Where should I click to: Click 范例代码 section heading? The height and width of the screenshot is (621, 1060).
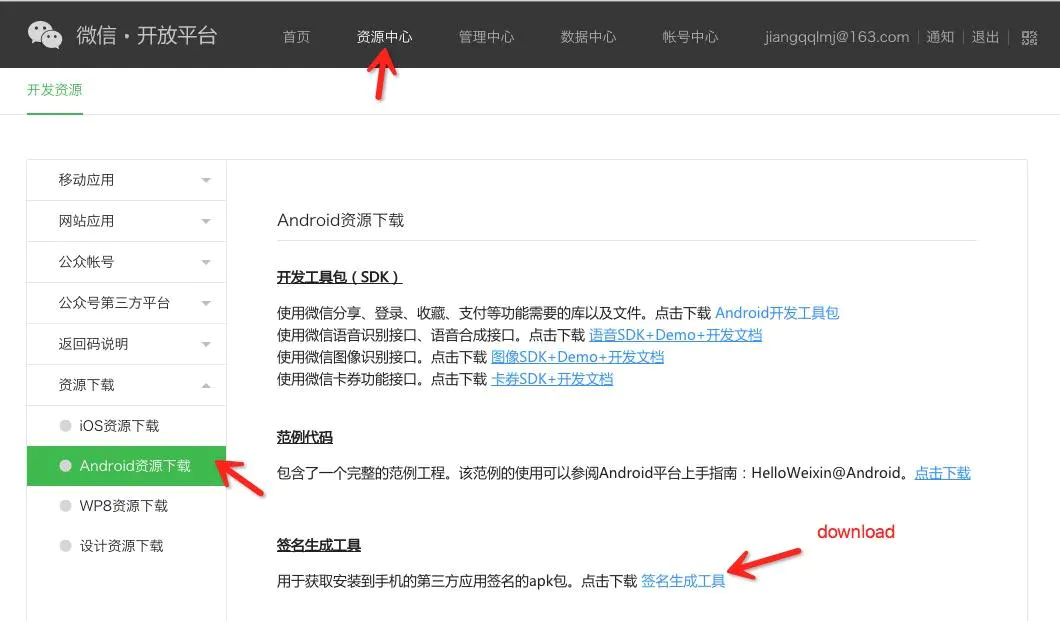(x=304, y=437)
